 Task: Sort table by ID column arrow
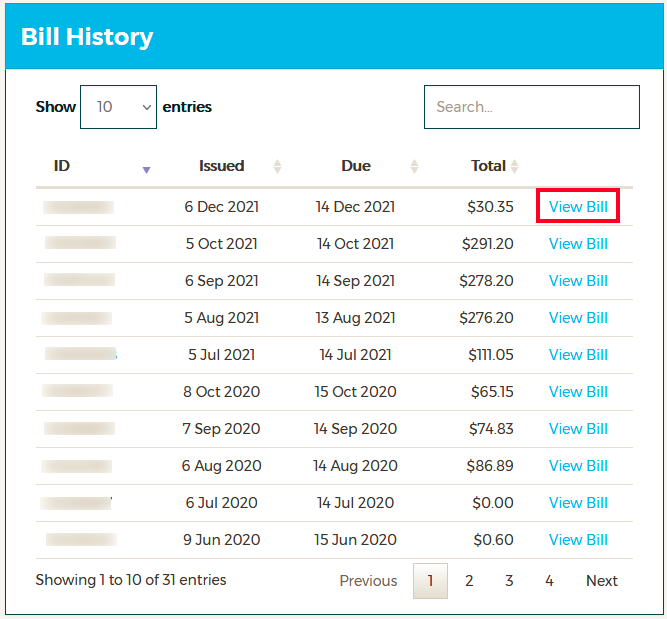pyautogui.click(x=146, y=168)
